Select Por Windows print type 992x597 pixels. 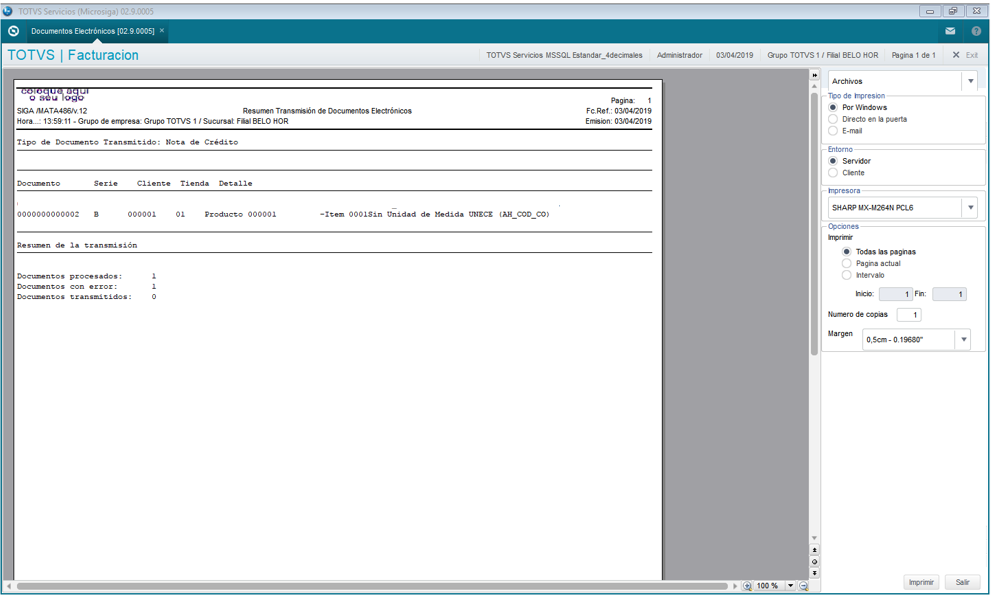point(833,108)
